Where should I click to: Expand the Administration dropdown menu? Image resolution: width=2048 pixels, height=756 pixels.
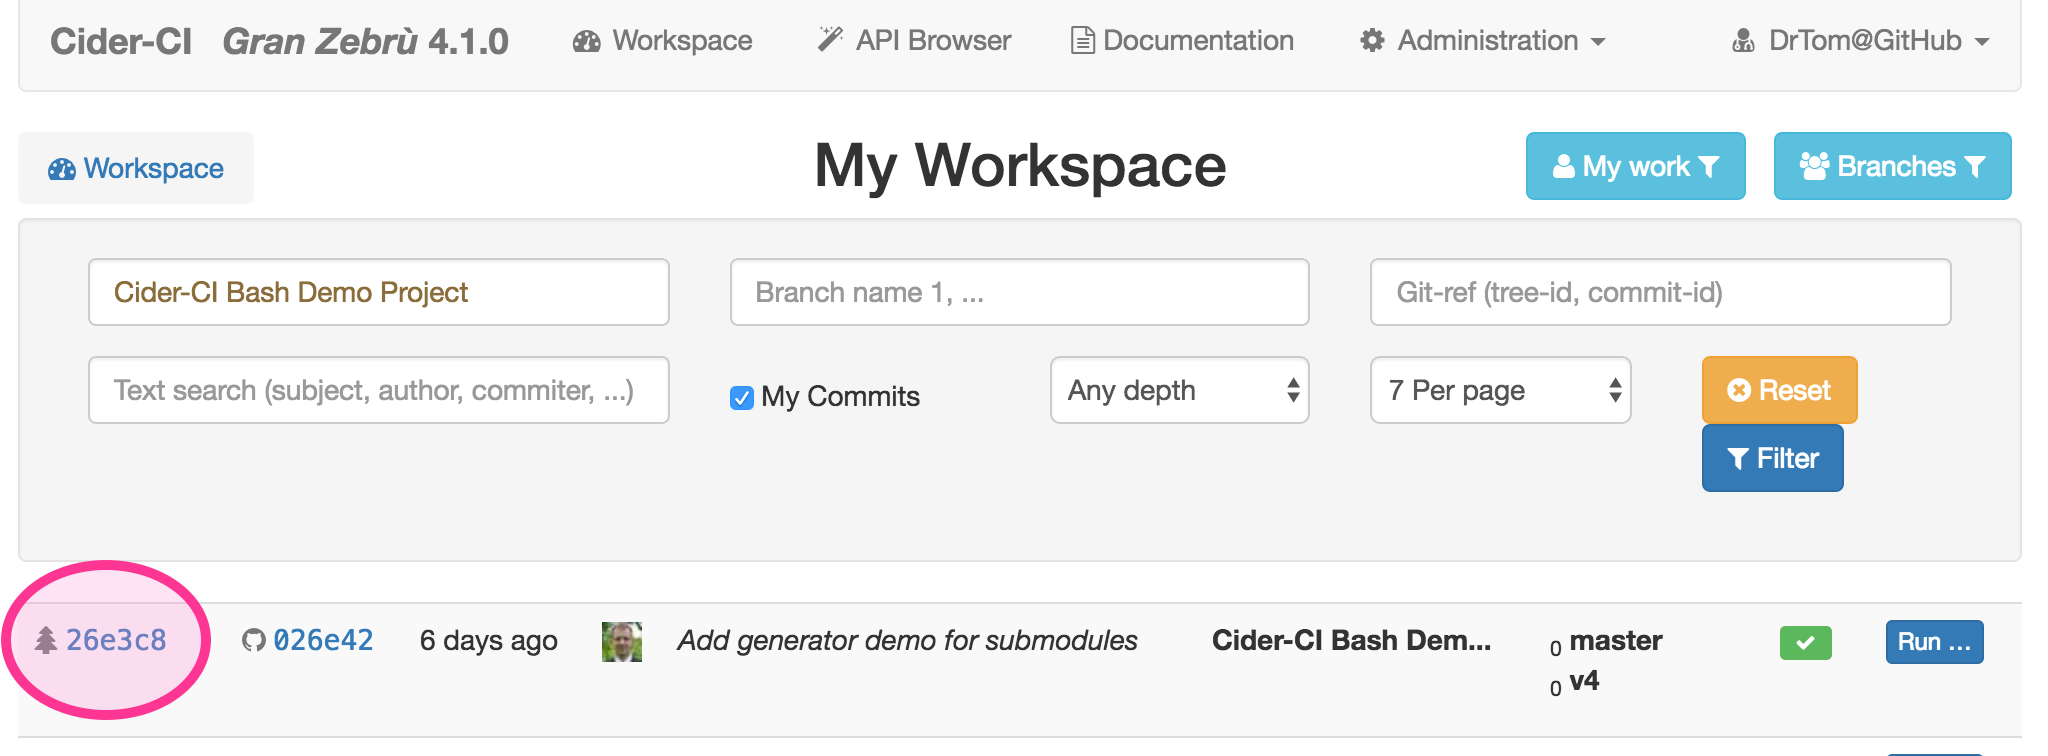tap(1483, 41)
